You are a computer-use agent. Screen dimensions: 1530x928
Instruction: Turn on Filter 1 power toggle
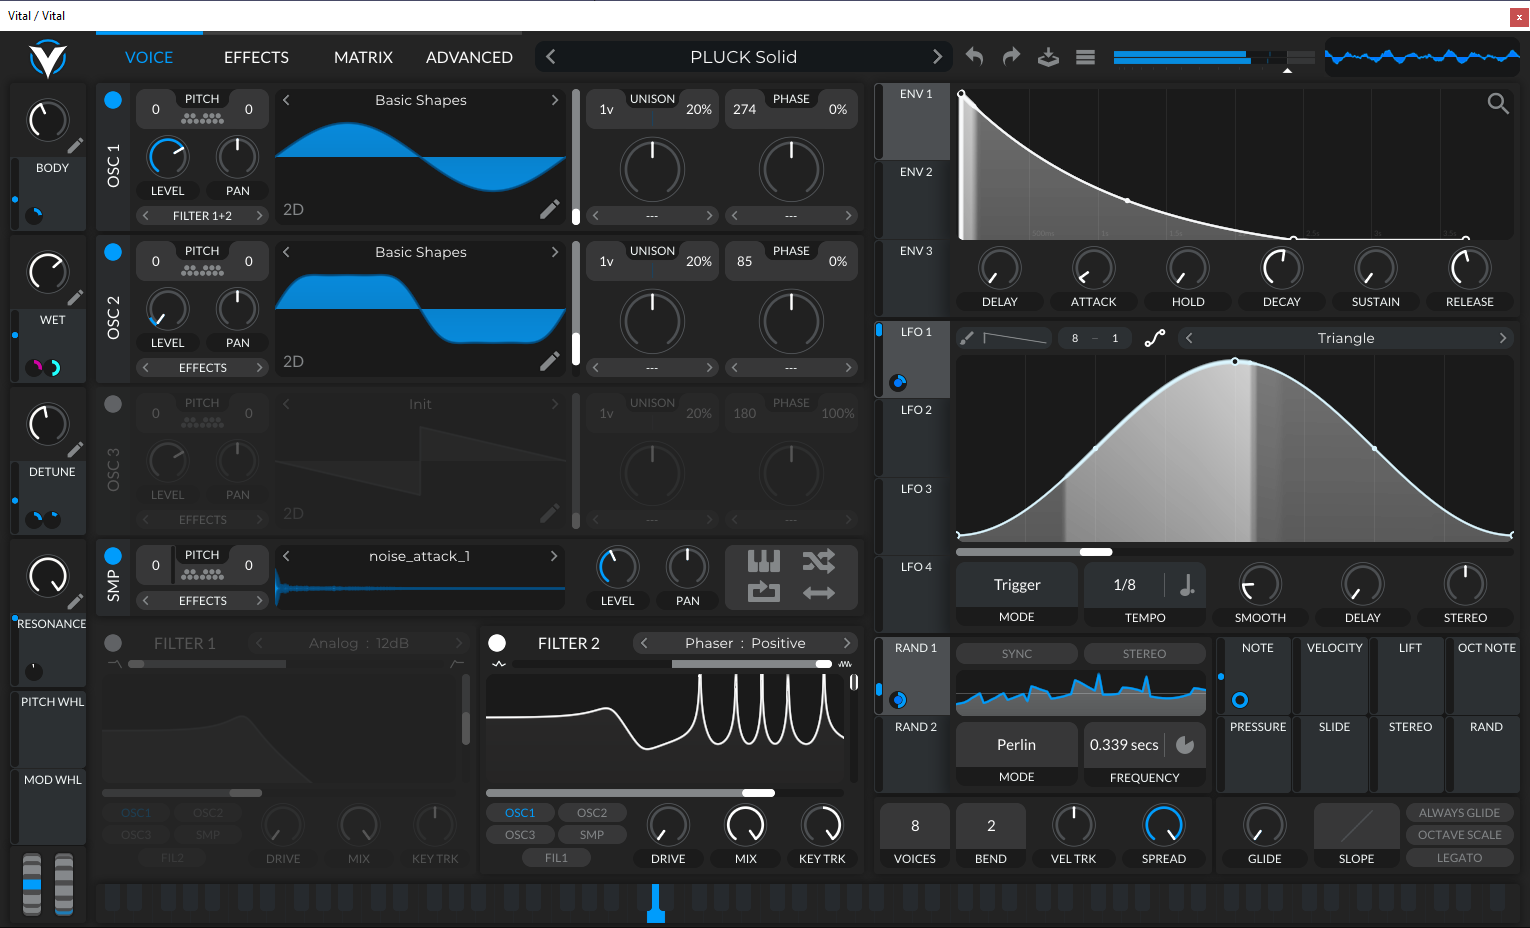[113, 643]
